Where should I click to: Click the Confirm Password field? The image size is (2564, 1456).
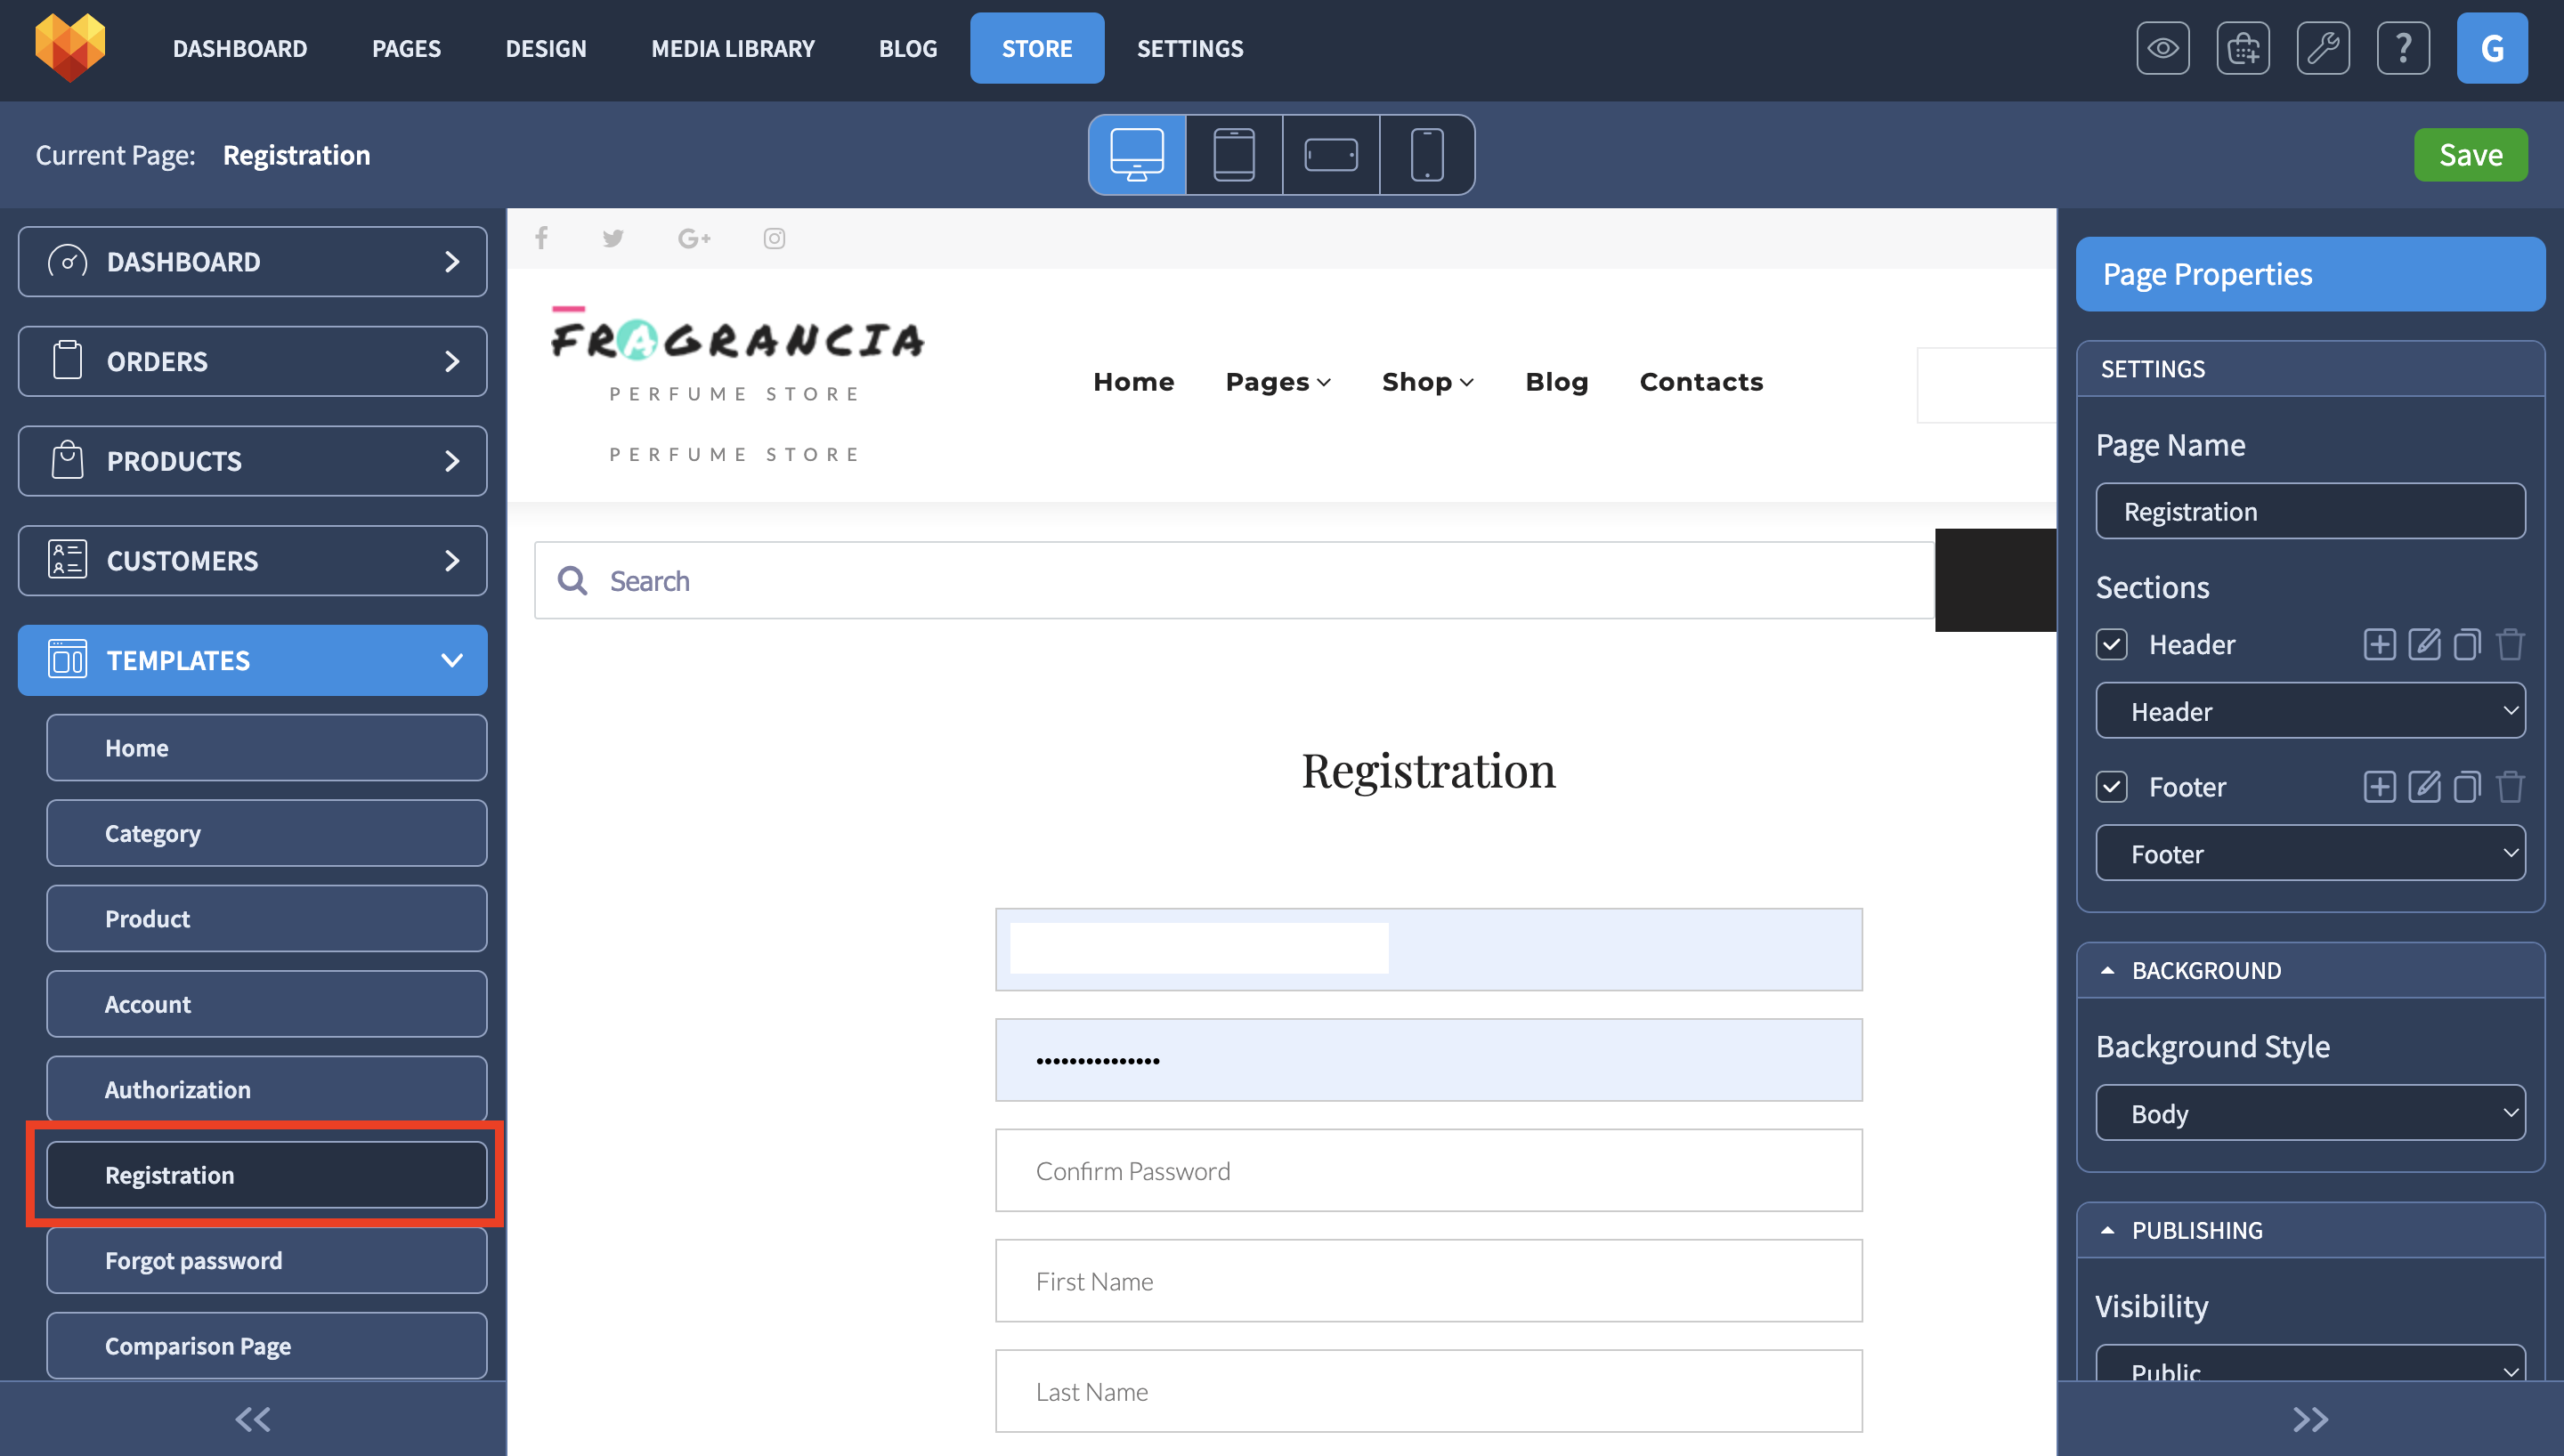click(1428, 1171)
